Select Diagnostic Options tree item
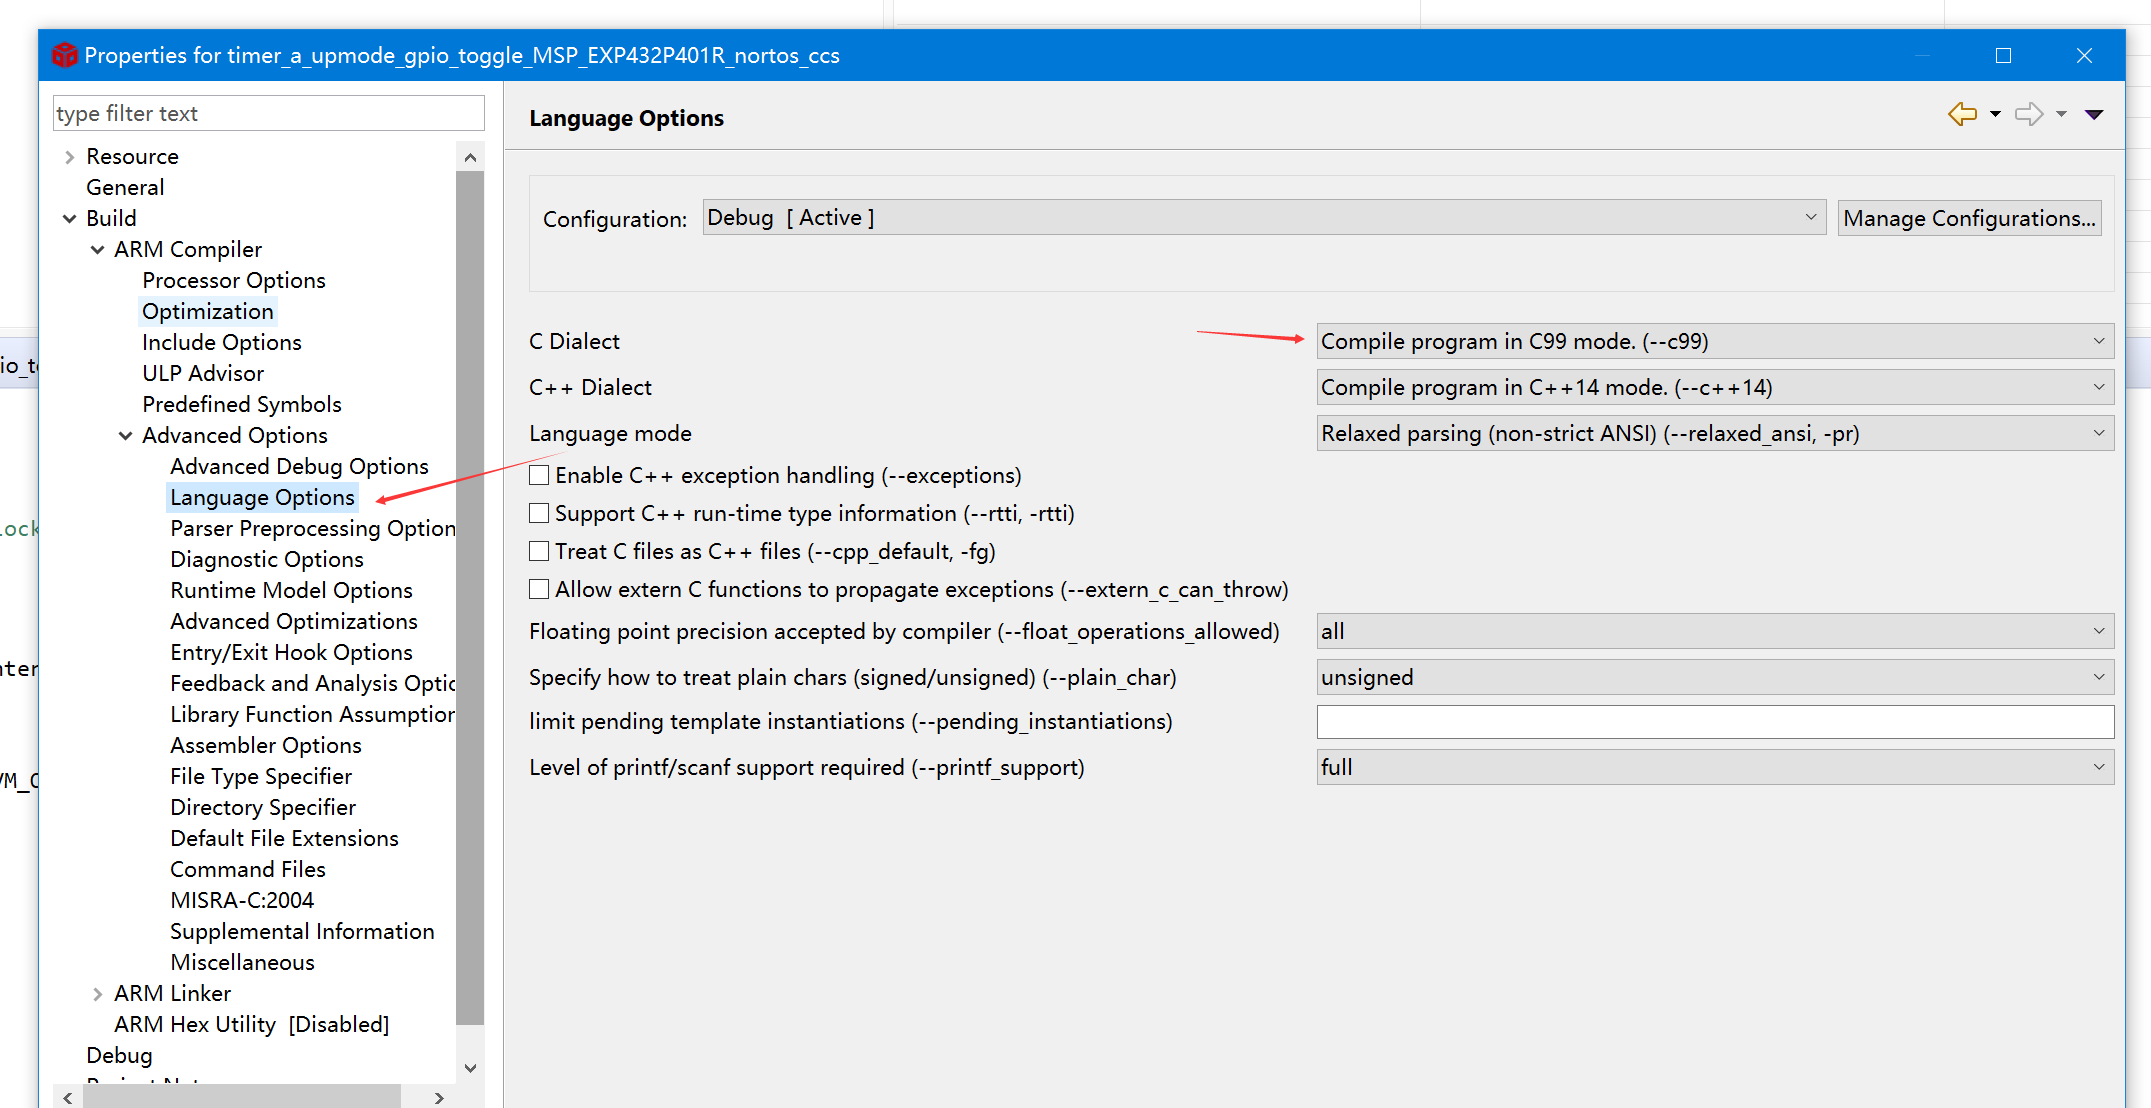The image size is (2151, 1108). pyautogui.click(x=266, y=559)
